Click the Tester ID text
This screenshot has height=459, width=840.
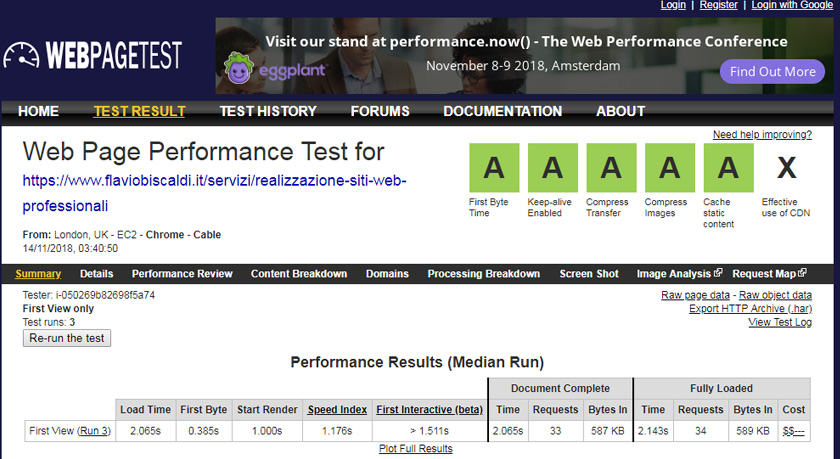[88, 295]
